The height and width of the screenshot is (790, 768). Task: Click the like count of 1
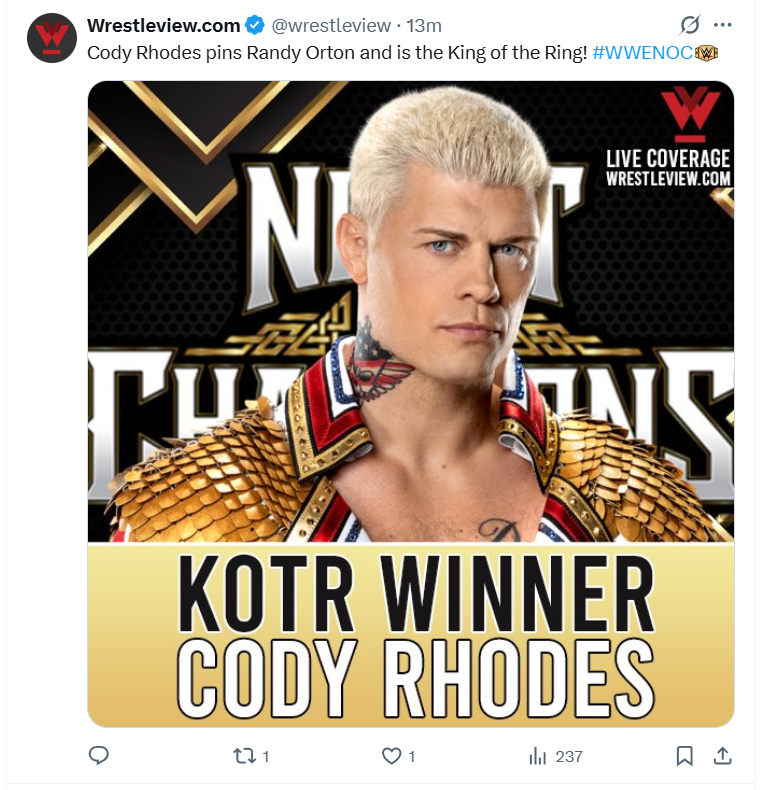click(x=411, y=756)
